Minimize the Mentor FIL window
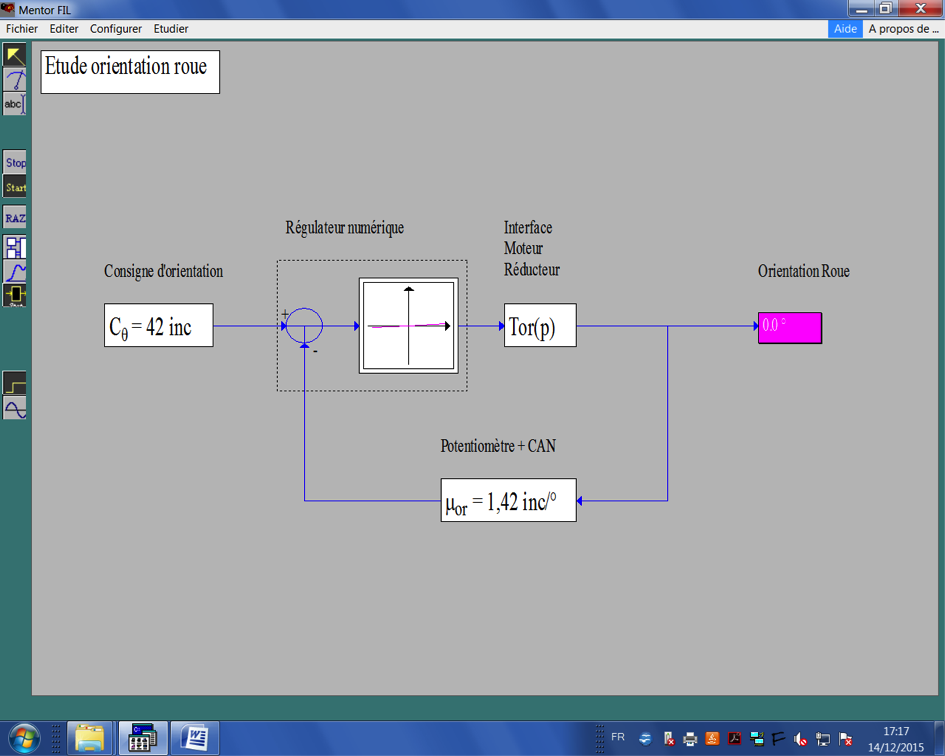 (x=862, y=8)
